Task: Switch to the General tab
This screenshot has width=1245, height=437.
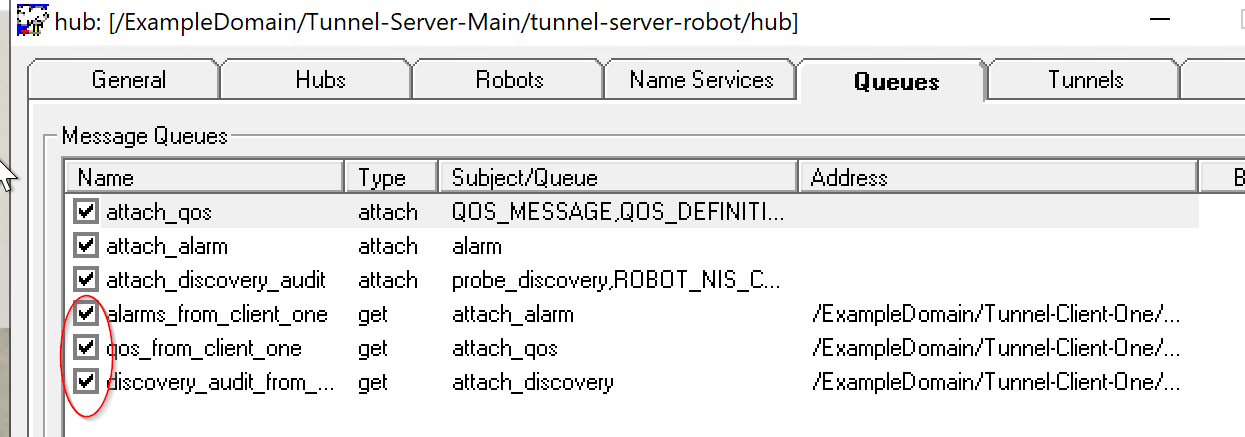Action: [128, 80]
